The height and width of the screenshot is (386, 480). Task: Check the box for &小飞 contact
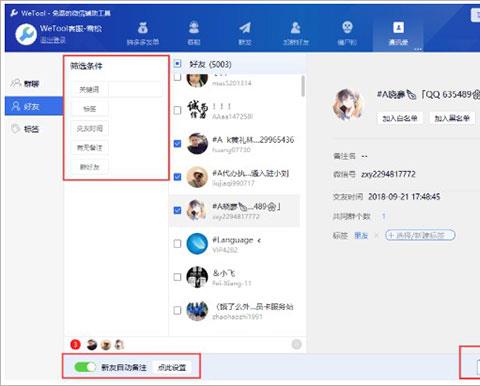tap(178, 277)
